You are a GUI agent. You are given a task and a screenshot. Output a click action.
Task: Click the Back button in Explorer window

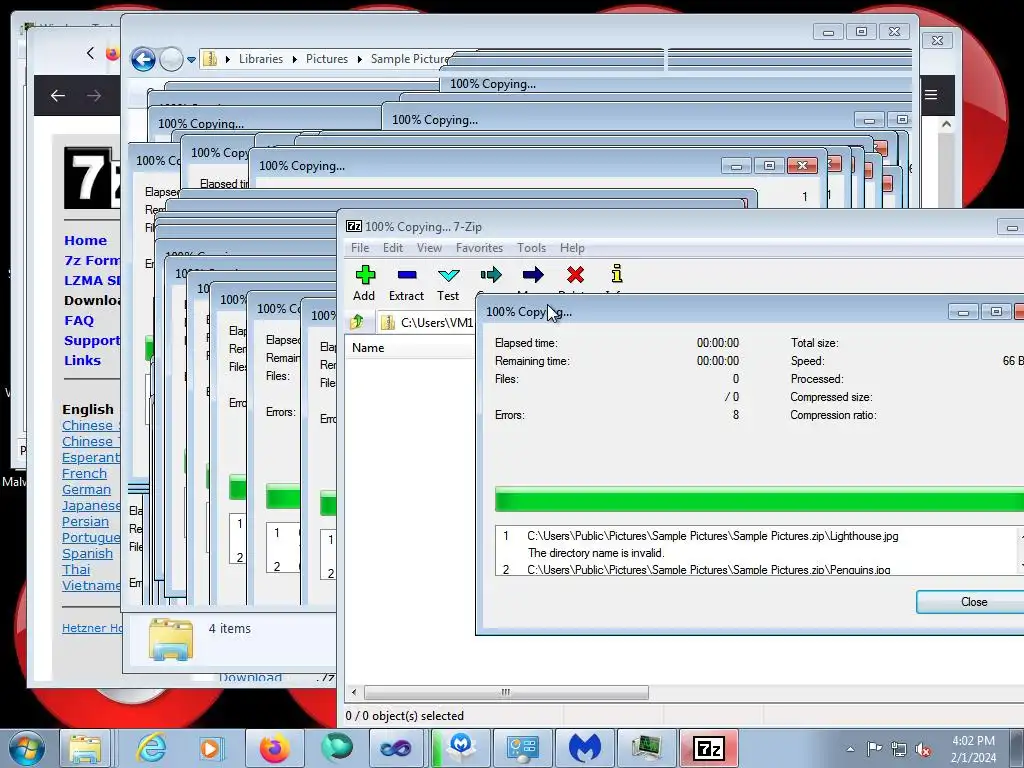click(x=143, y=59)
